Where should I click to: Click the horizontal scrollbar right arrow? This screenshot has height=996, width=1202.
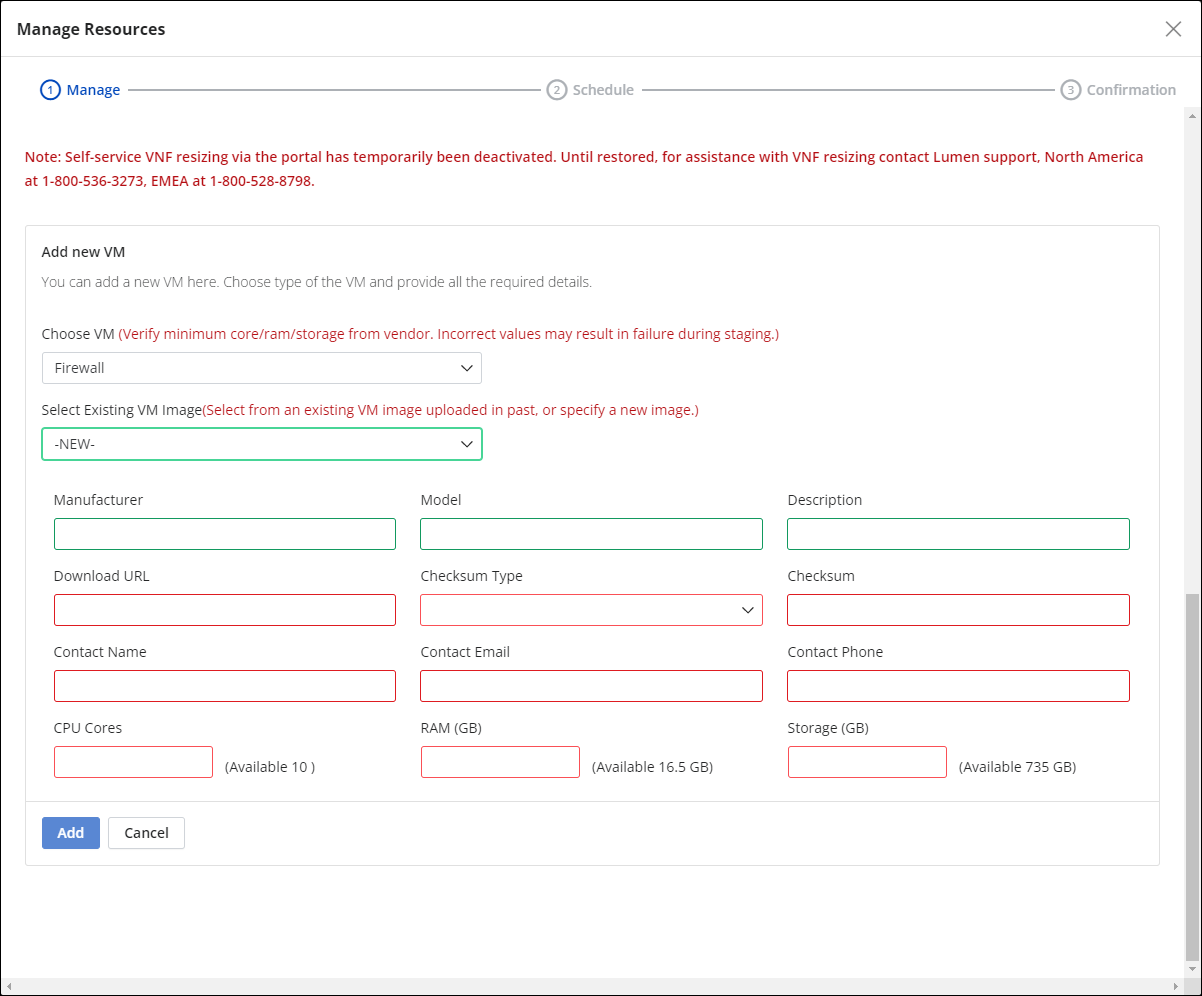pyautogui.click(x=1175, y=986)
